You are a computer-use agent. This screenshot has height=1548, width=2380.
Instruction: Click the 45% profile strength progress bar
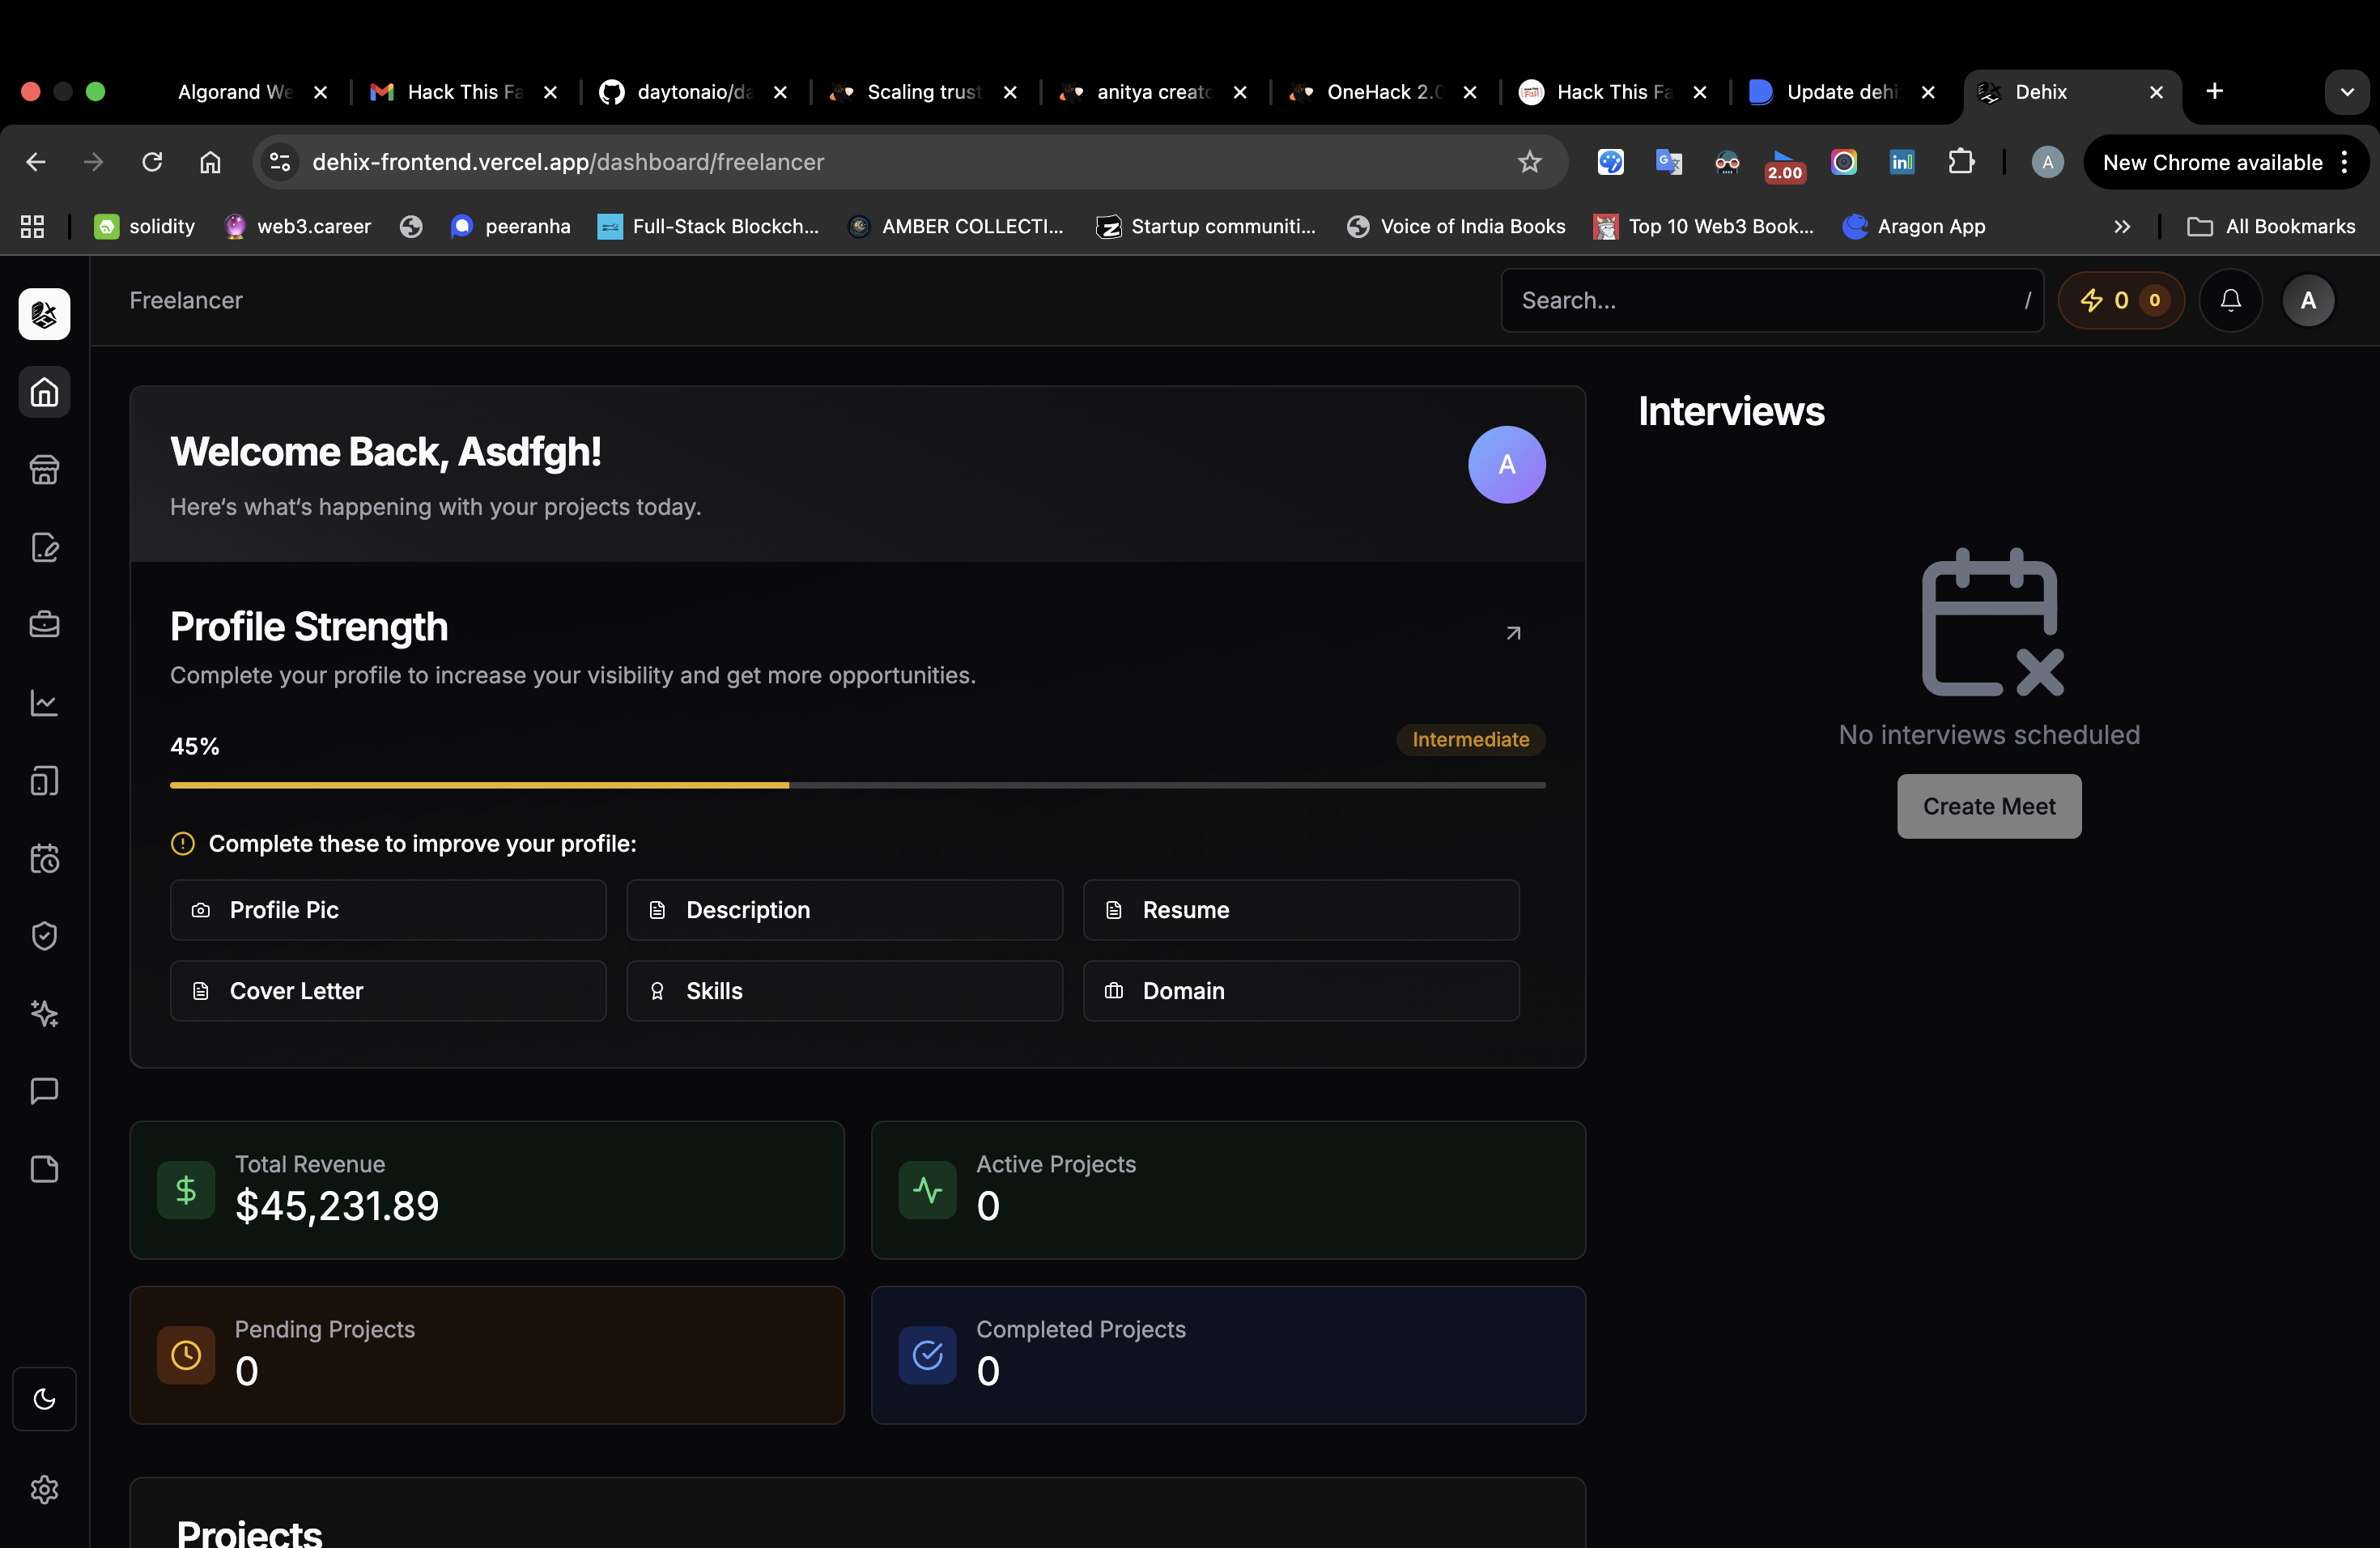tap(857, 785)
